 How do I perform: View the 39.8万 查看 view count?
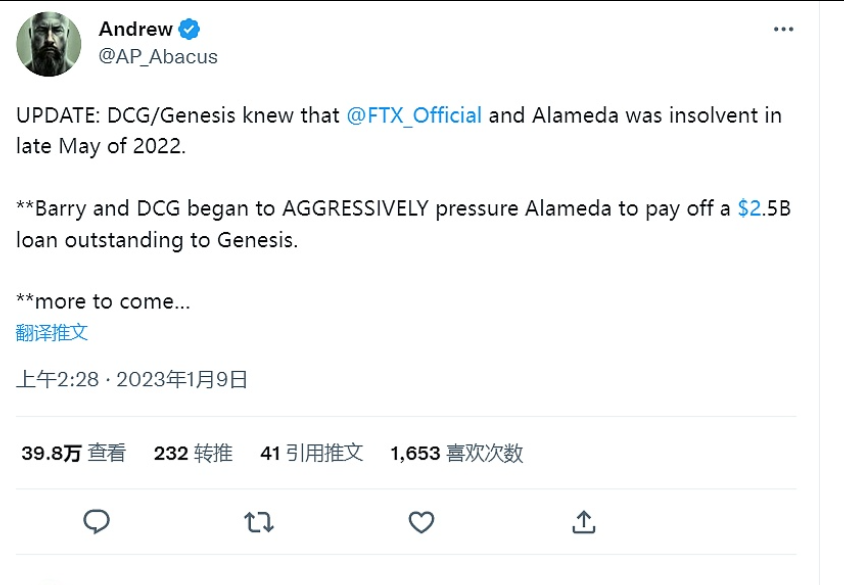[x=74, y=453]
